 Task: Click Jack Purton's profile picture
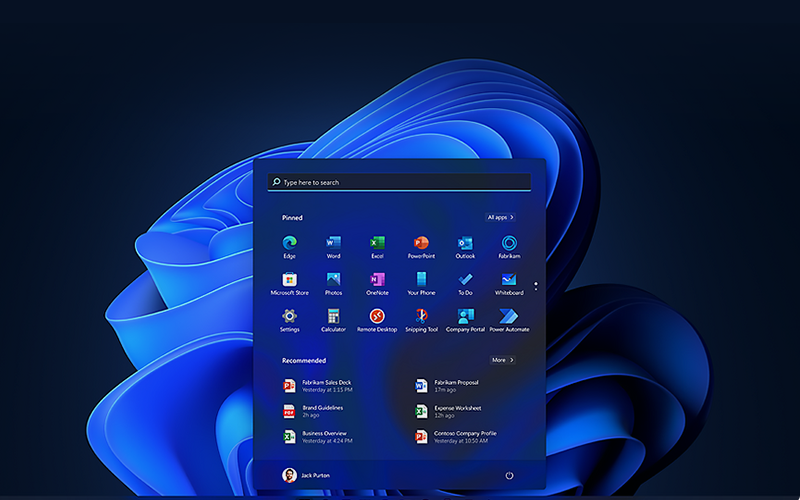click(x=289, y=476)
